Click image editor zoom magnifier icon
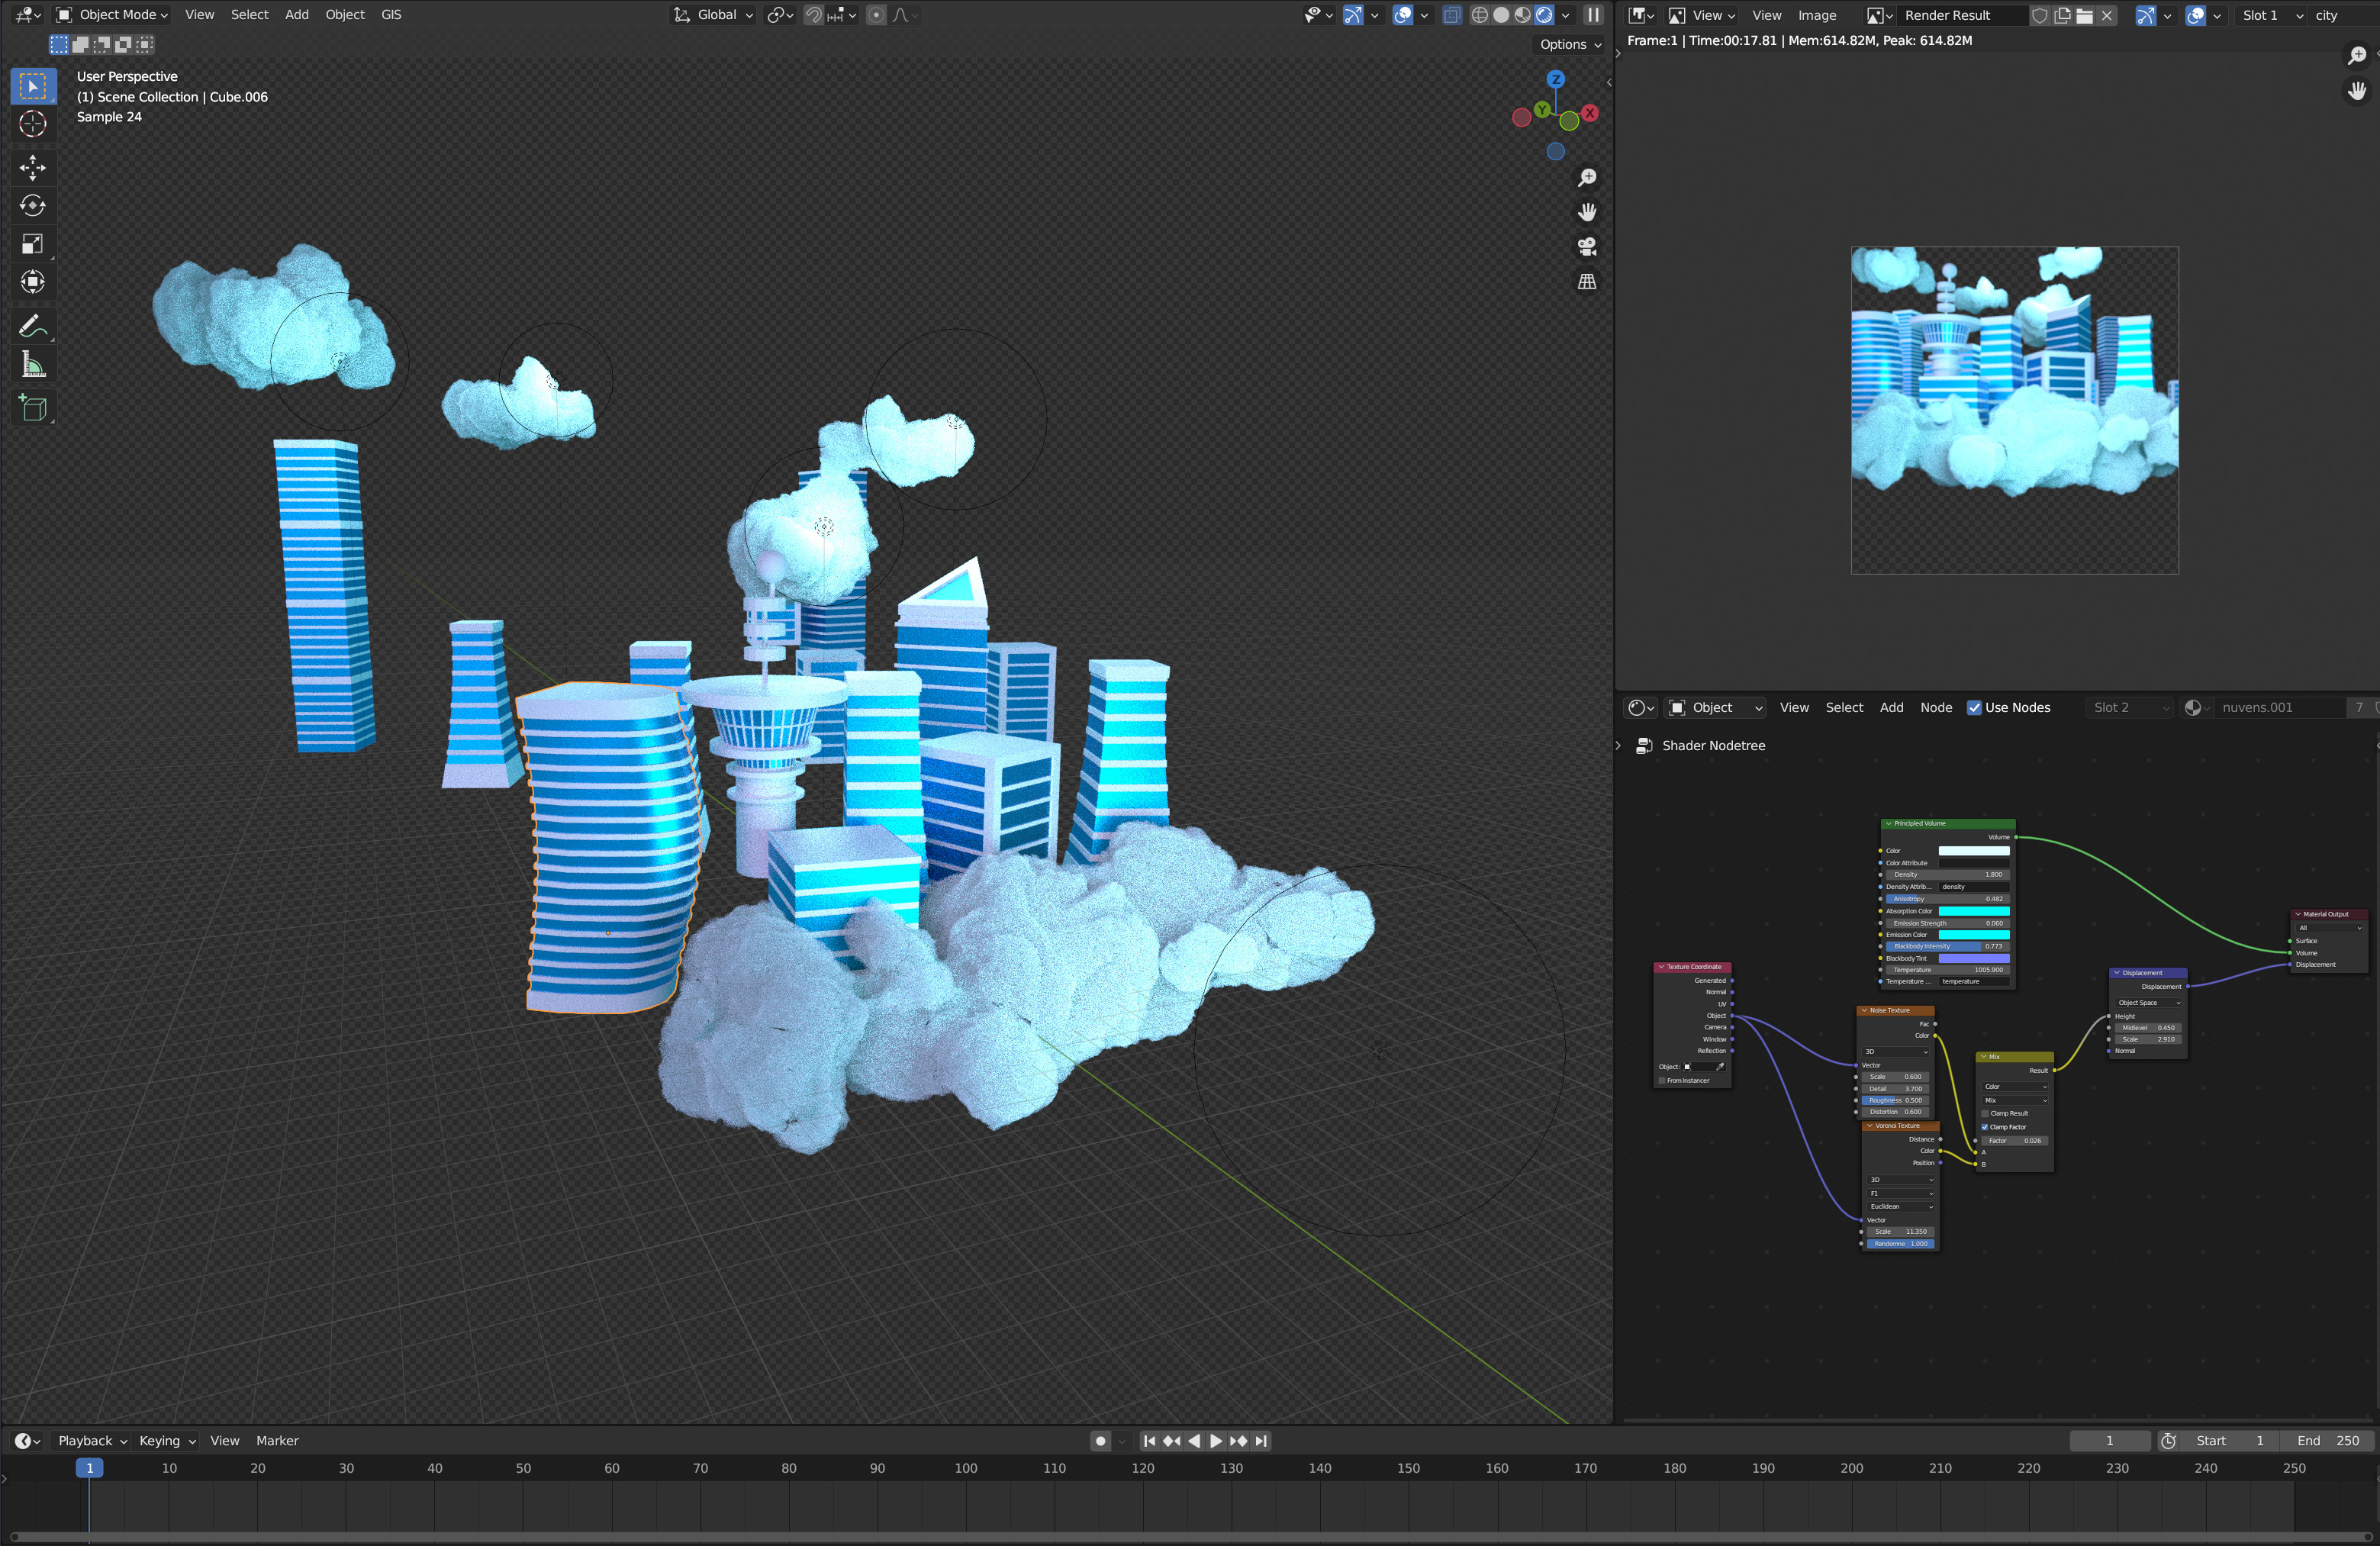2380x1546 pixels. coord(2357,56)
